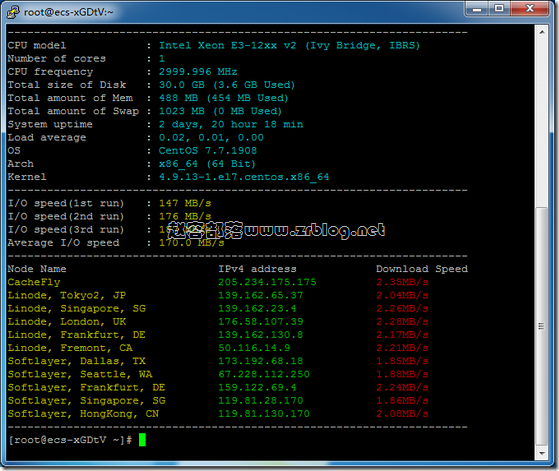559x471 pixels.
Task: Click the CacheFly node name
Action: [34, 282]
